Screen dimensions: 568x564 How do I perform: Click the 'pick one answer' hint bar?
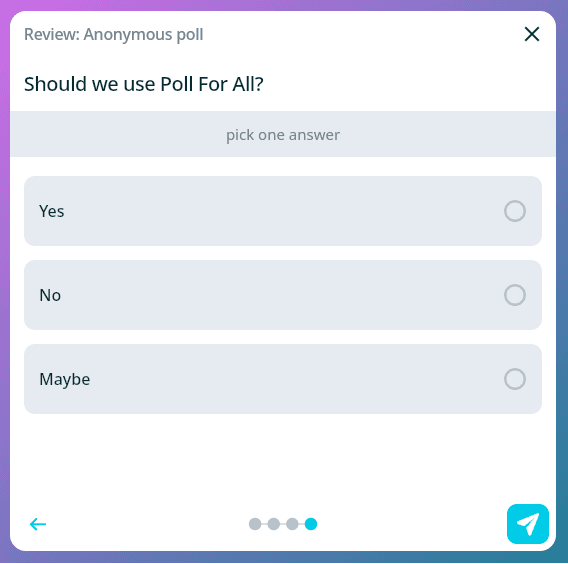point(283,134)
